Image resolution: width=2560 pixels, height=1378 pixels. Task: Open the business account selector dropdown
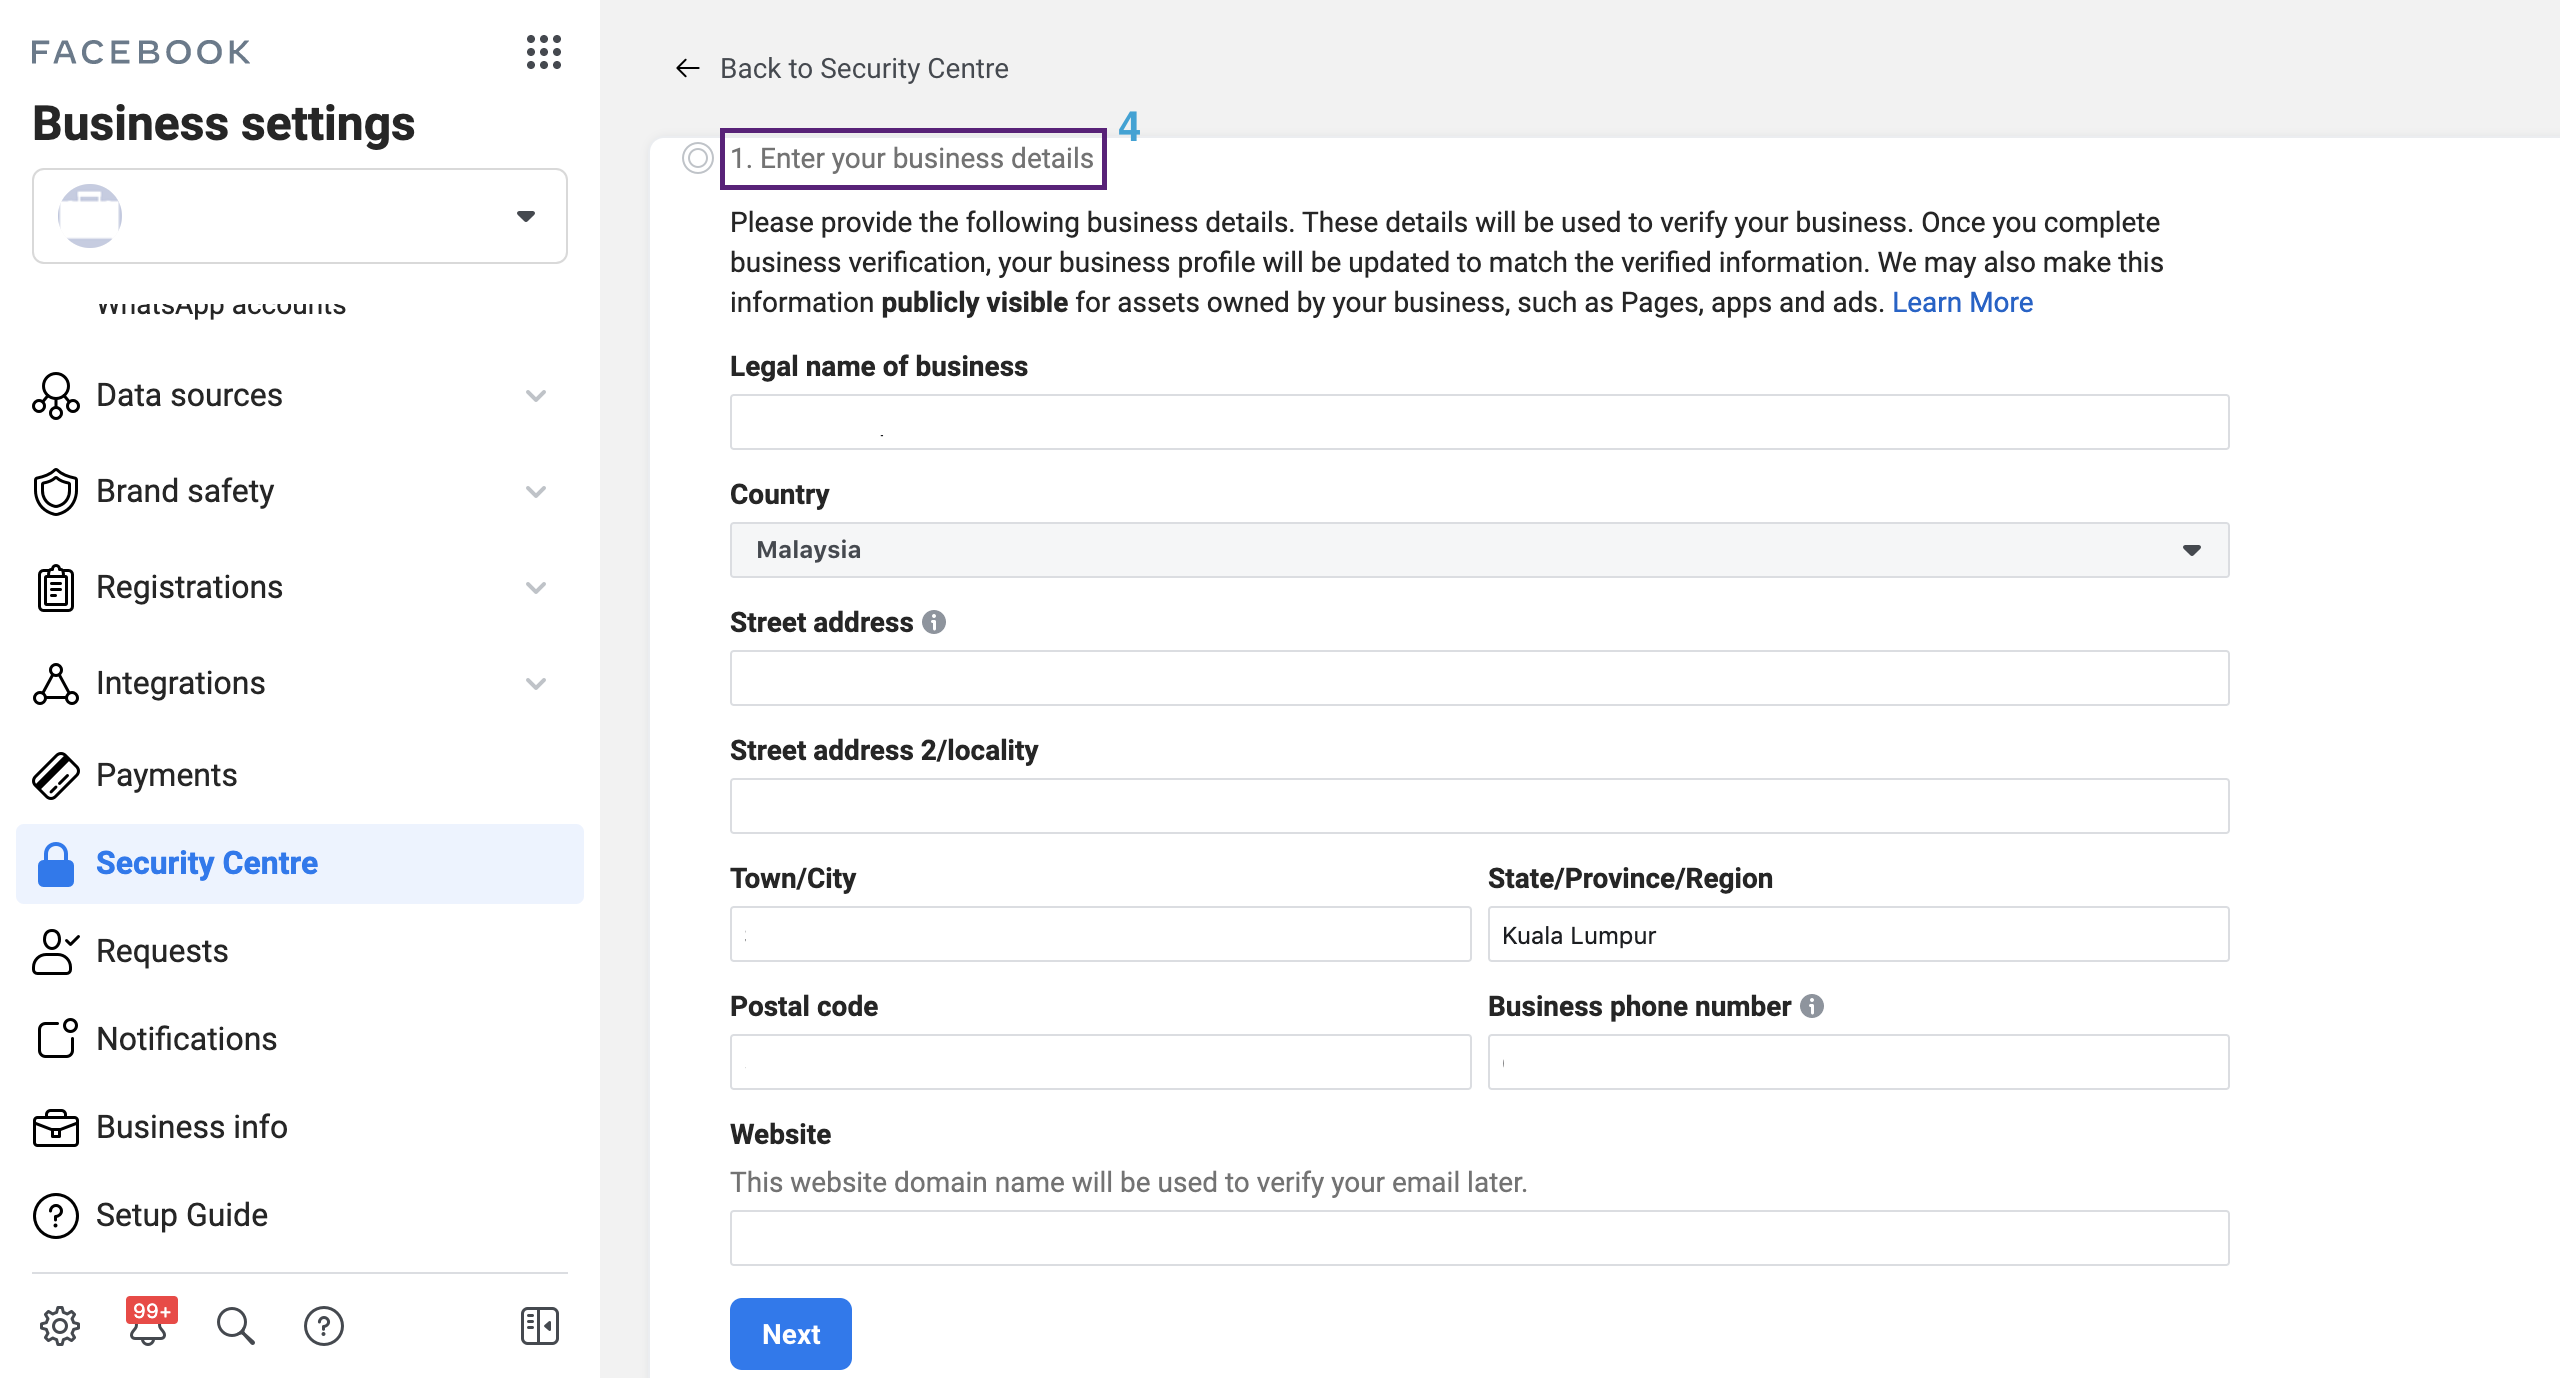click(300, 216)
